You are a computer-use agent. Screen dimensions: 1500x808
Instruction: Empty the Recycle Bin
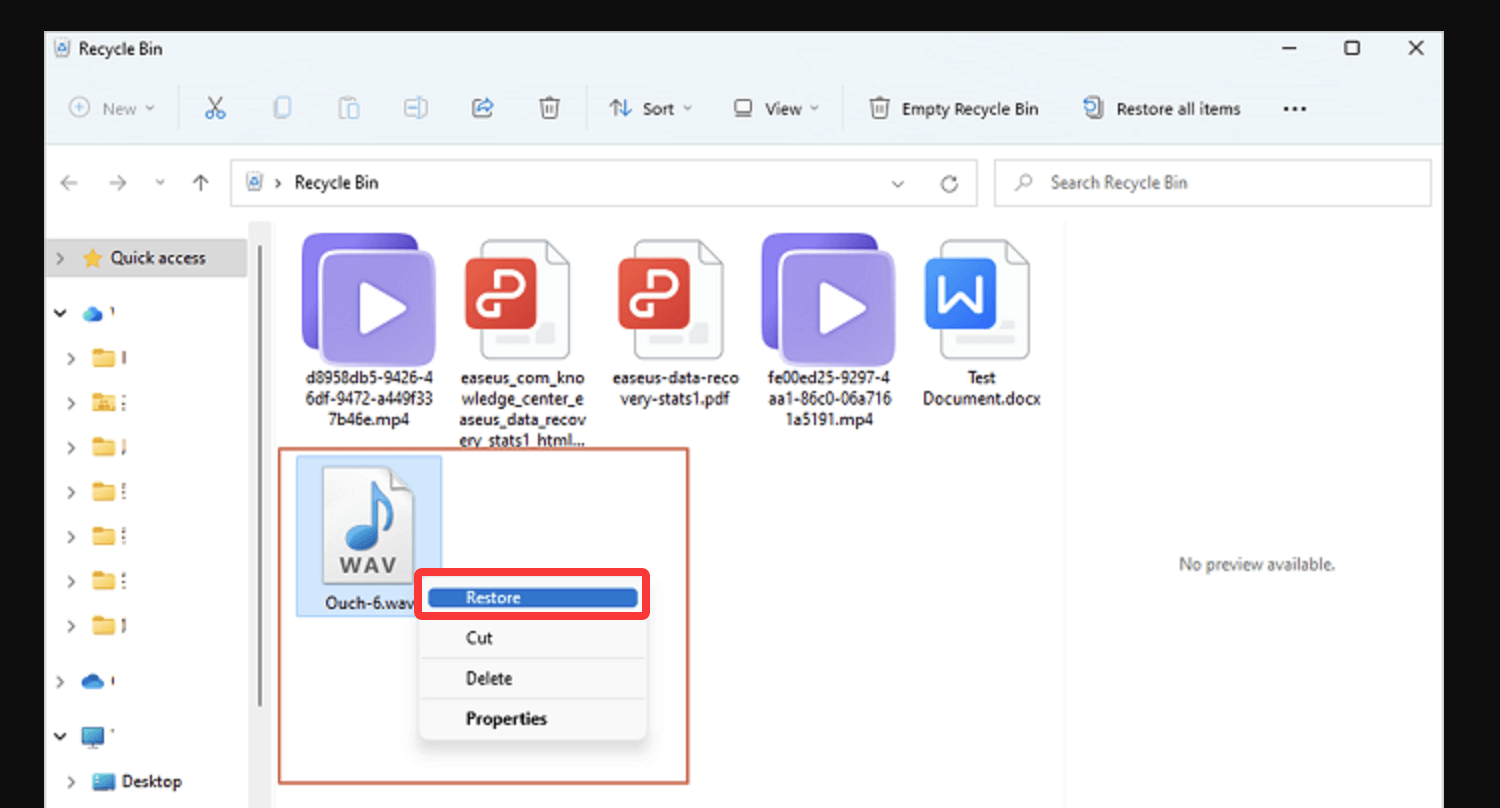tap(952, 108)
